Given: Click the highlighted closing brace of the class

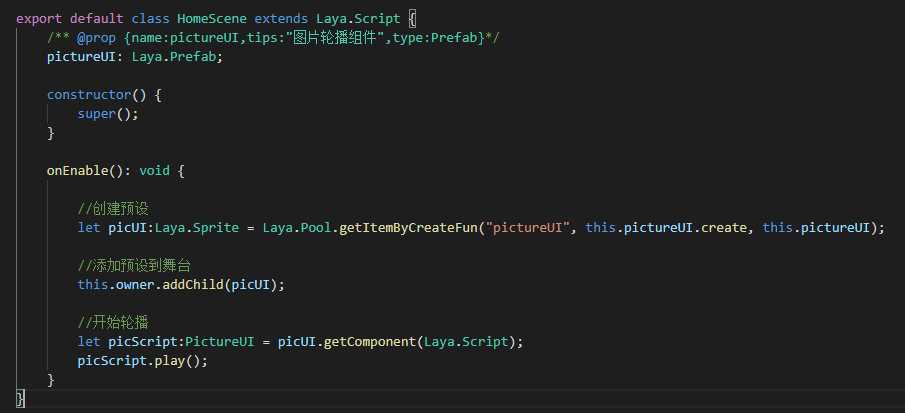Looking at the screenshot, I should [20, 398].
